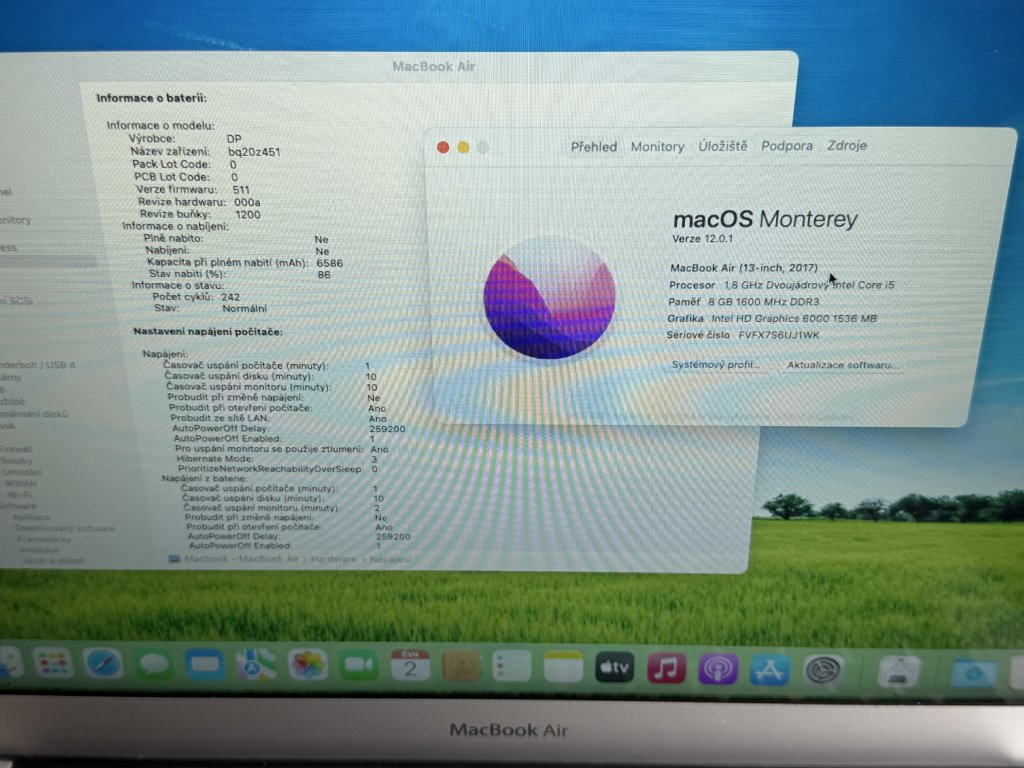1024x768 pixels.
Task: Click Napájení in the bottom path bar
Action: (x=390, y=559)
